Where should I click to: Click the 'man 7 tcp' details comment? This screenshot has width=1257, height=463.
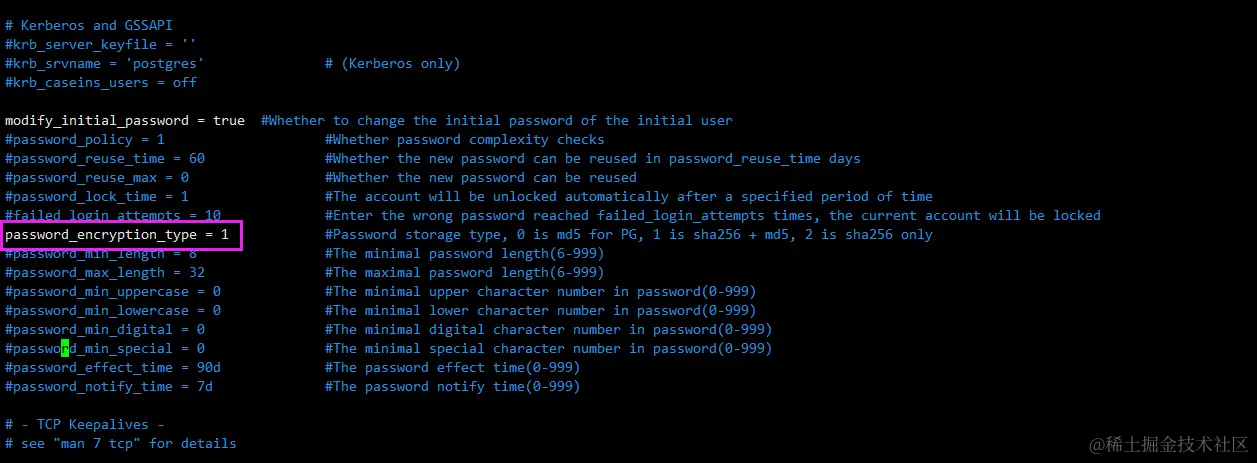pyautogui.click(x=121, y=443)
